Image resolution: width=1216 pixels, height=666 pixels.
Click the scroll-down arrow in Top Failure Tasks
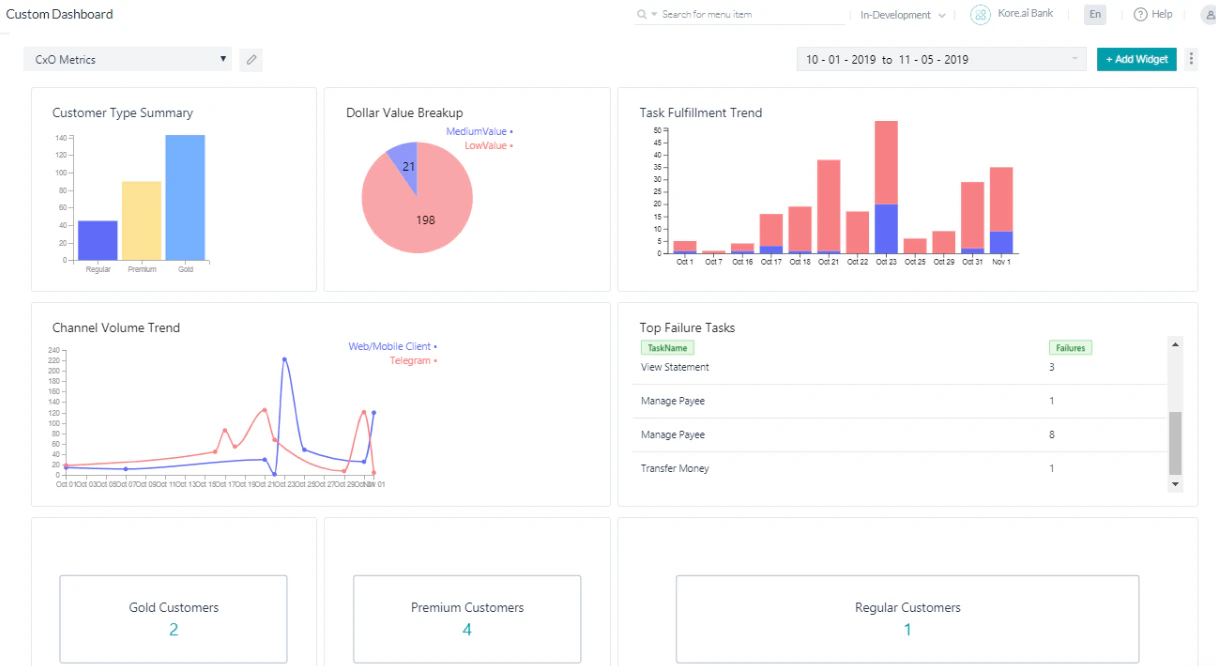point(1175,484)
